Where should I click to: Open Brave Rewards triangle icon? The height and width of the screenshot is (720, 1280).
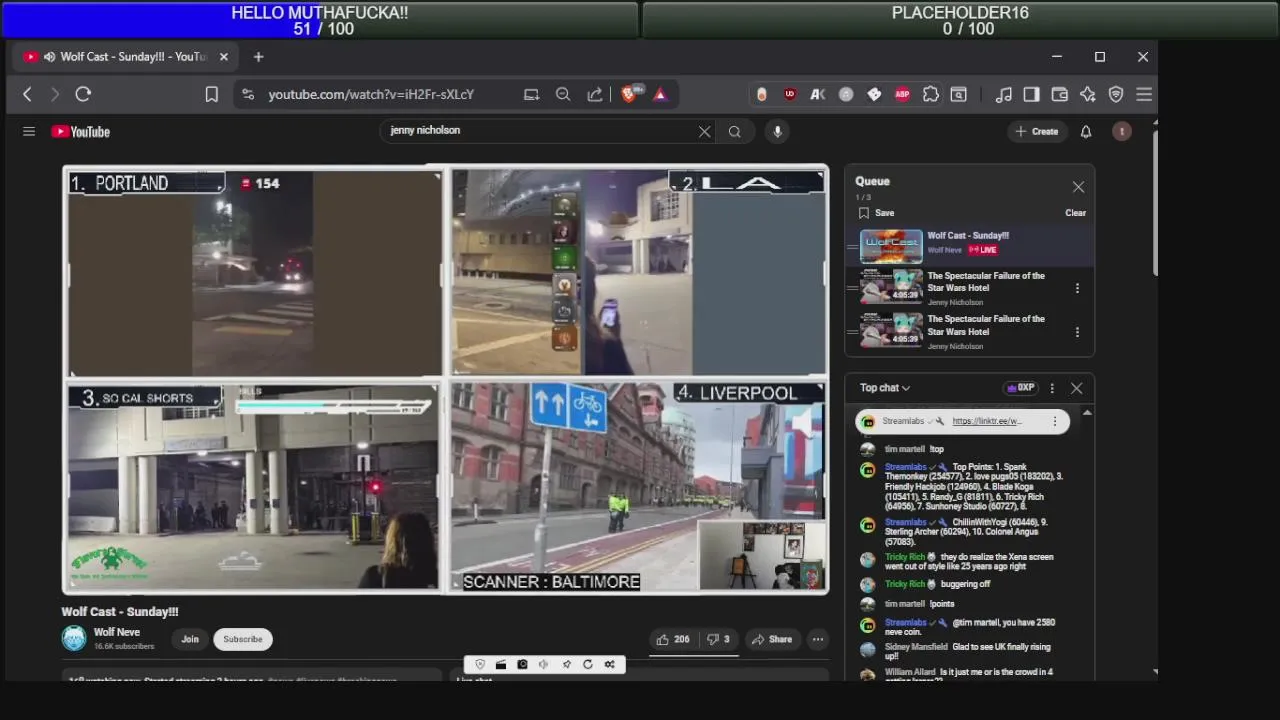point(660,94)
